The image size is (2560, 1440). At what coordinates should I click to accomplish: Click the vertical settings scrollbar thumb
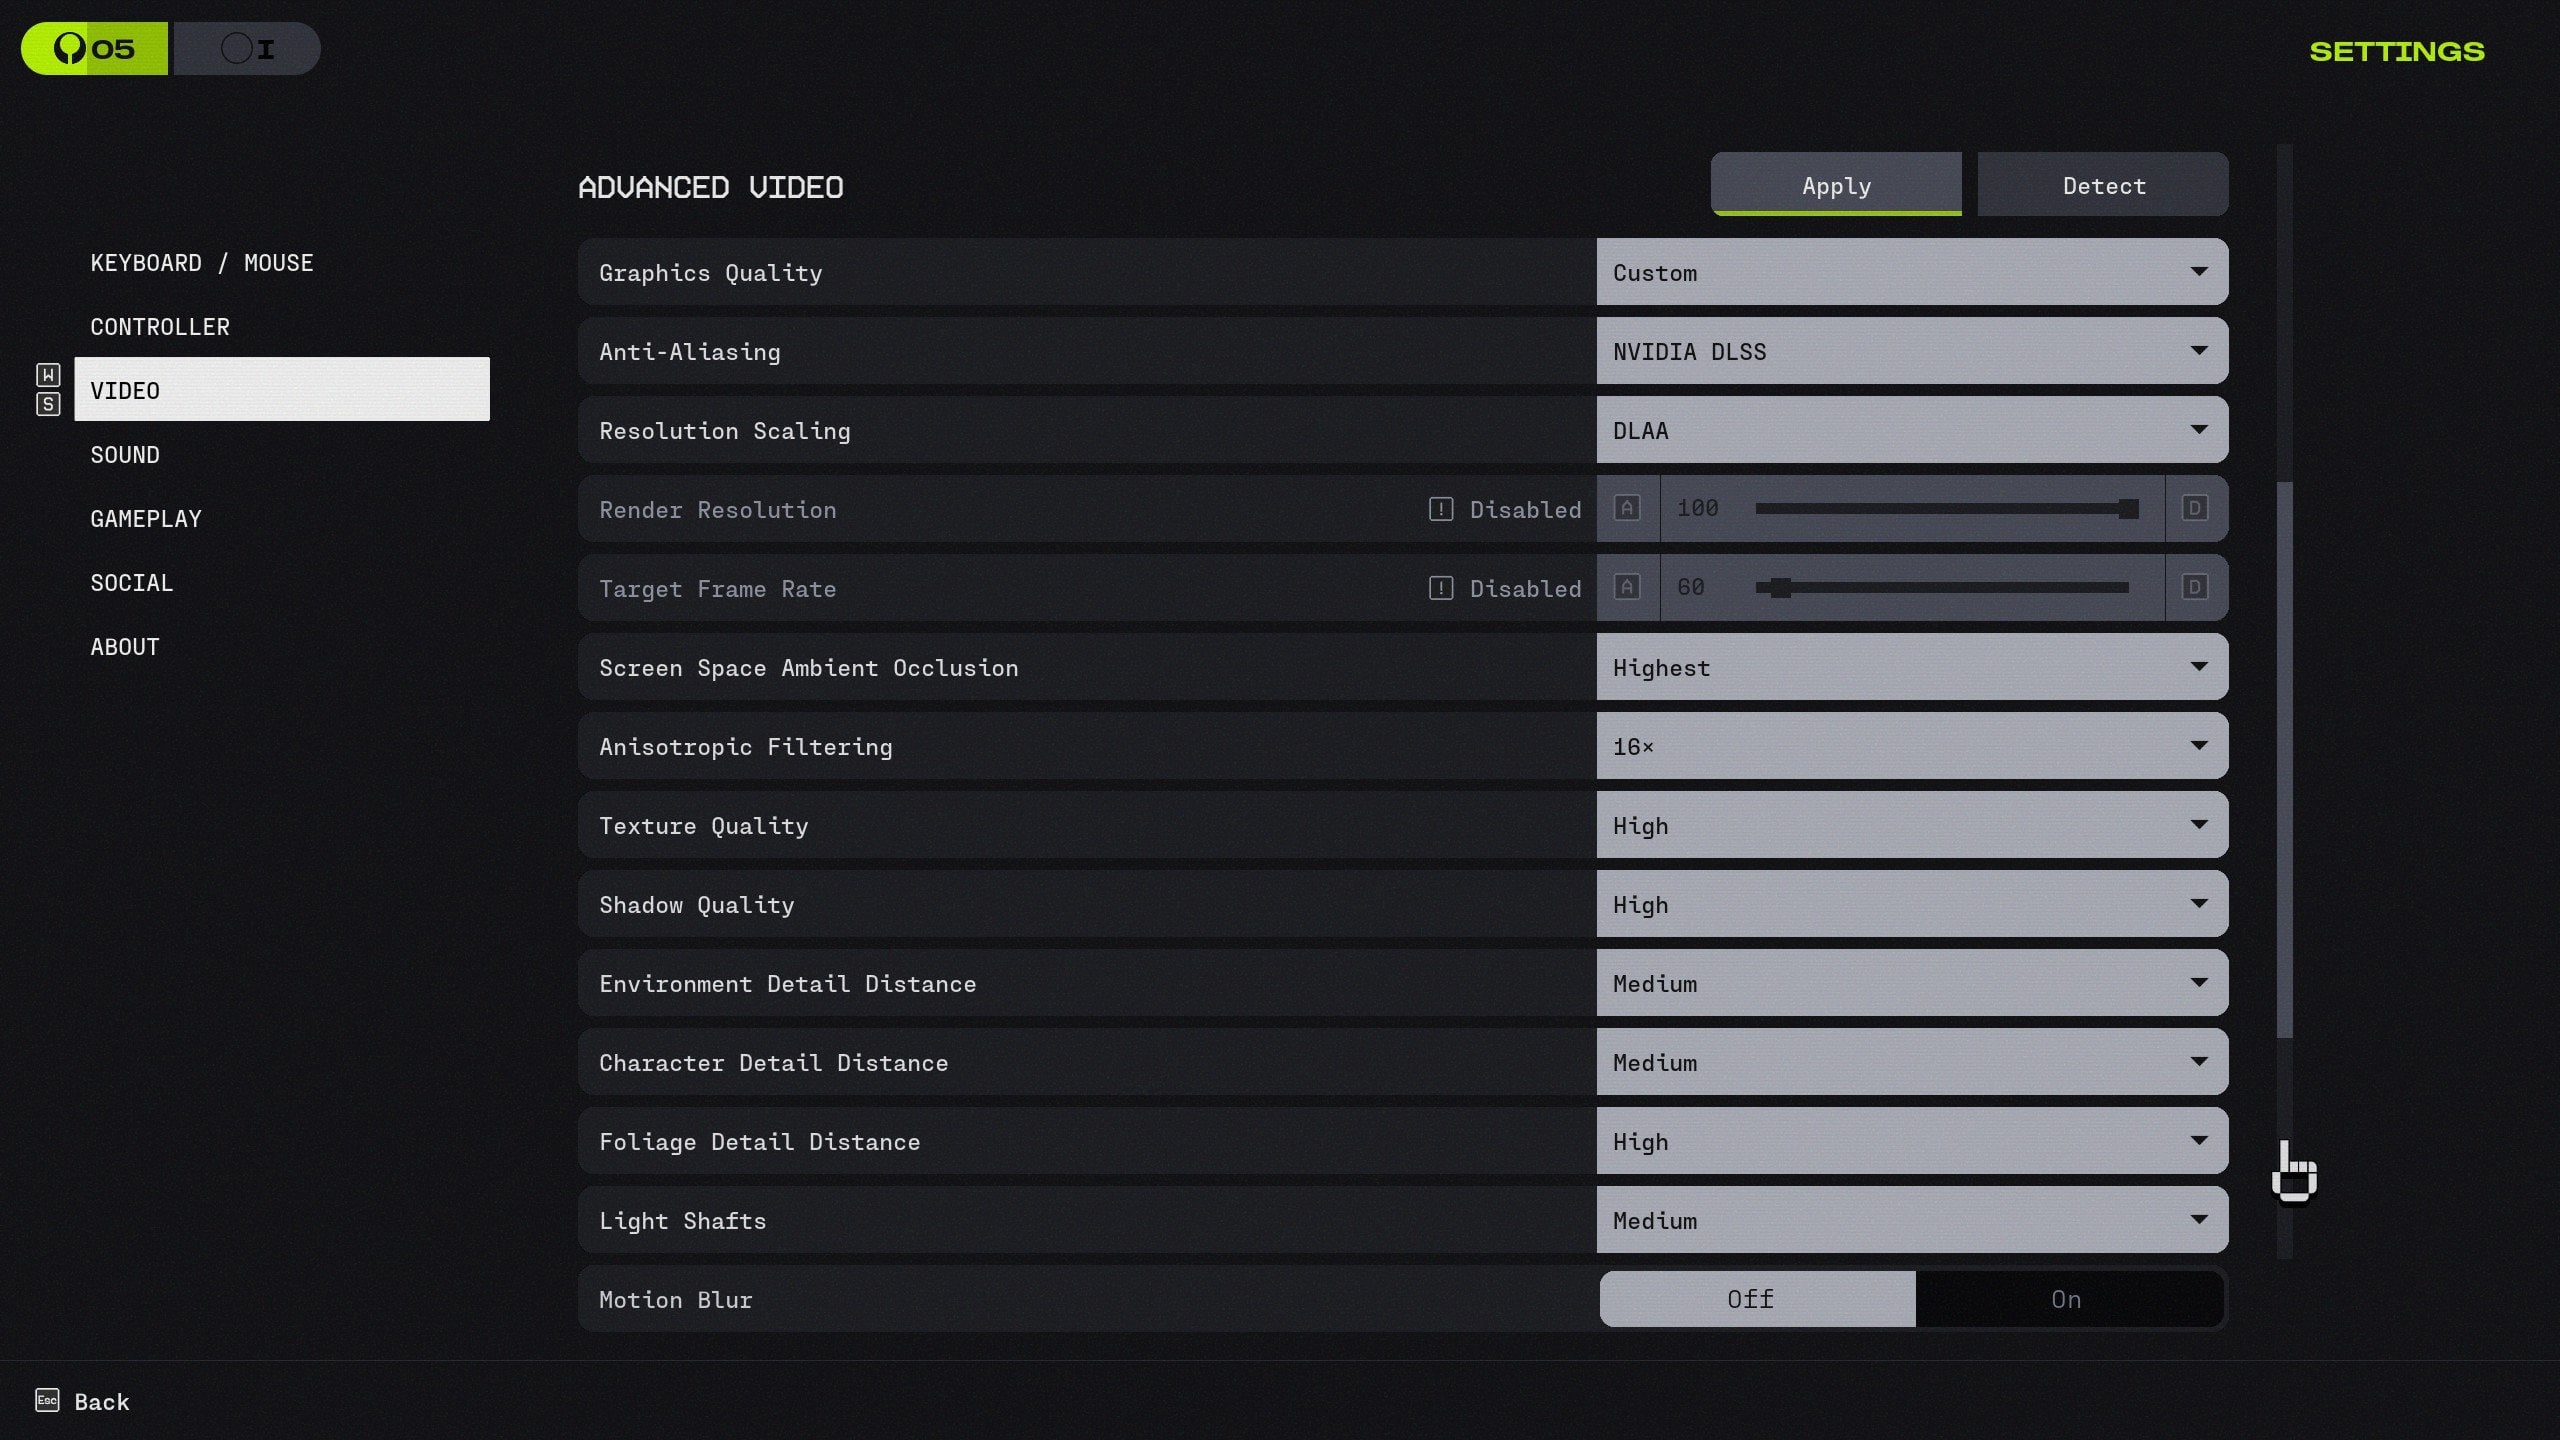point(2284,760)
